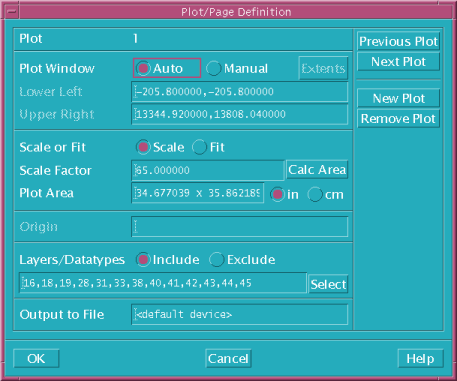Create a New Plot
This screenshot has height=381, width=457.
tap(398, 98)
